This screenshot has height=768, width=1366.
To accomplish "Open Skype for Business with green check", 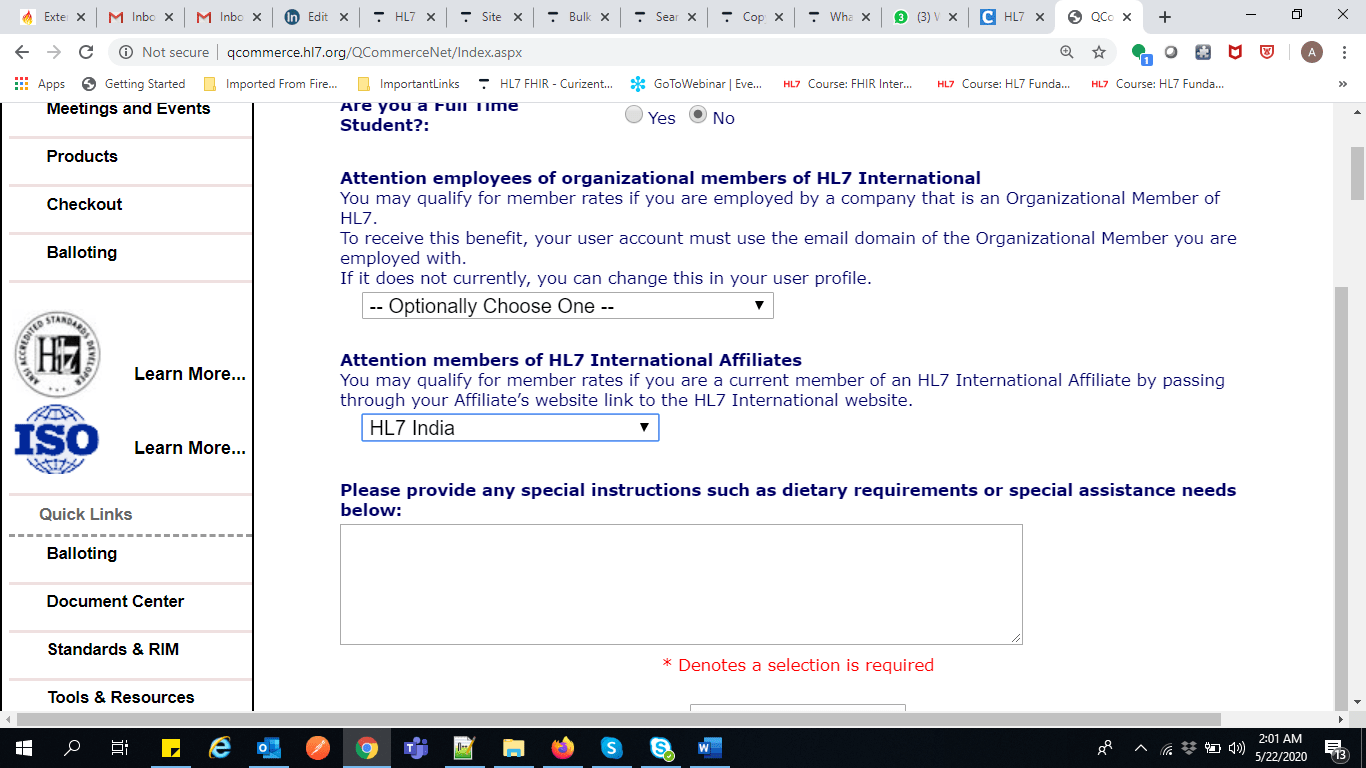I will [x=660, y=747].
